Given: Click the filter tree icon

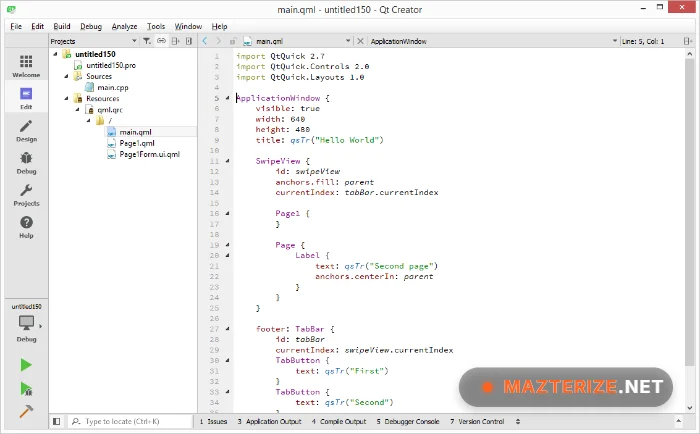Looking at the screenshot, I should point(146,41).
